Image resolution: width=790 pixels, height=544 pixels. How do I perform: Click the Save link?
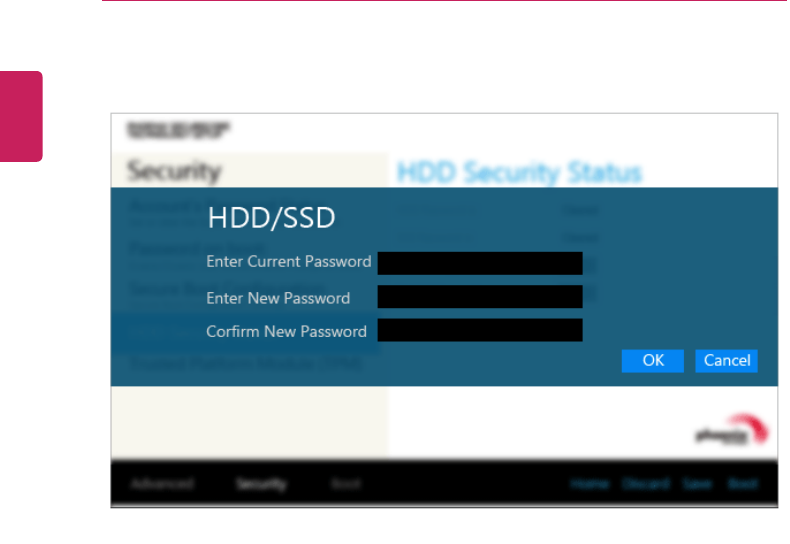point(697,484)
